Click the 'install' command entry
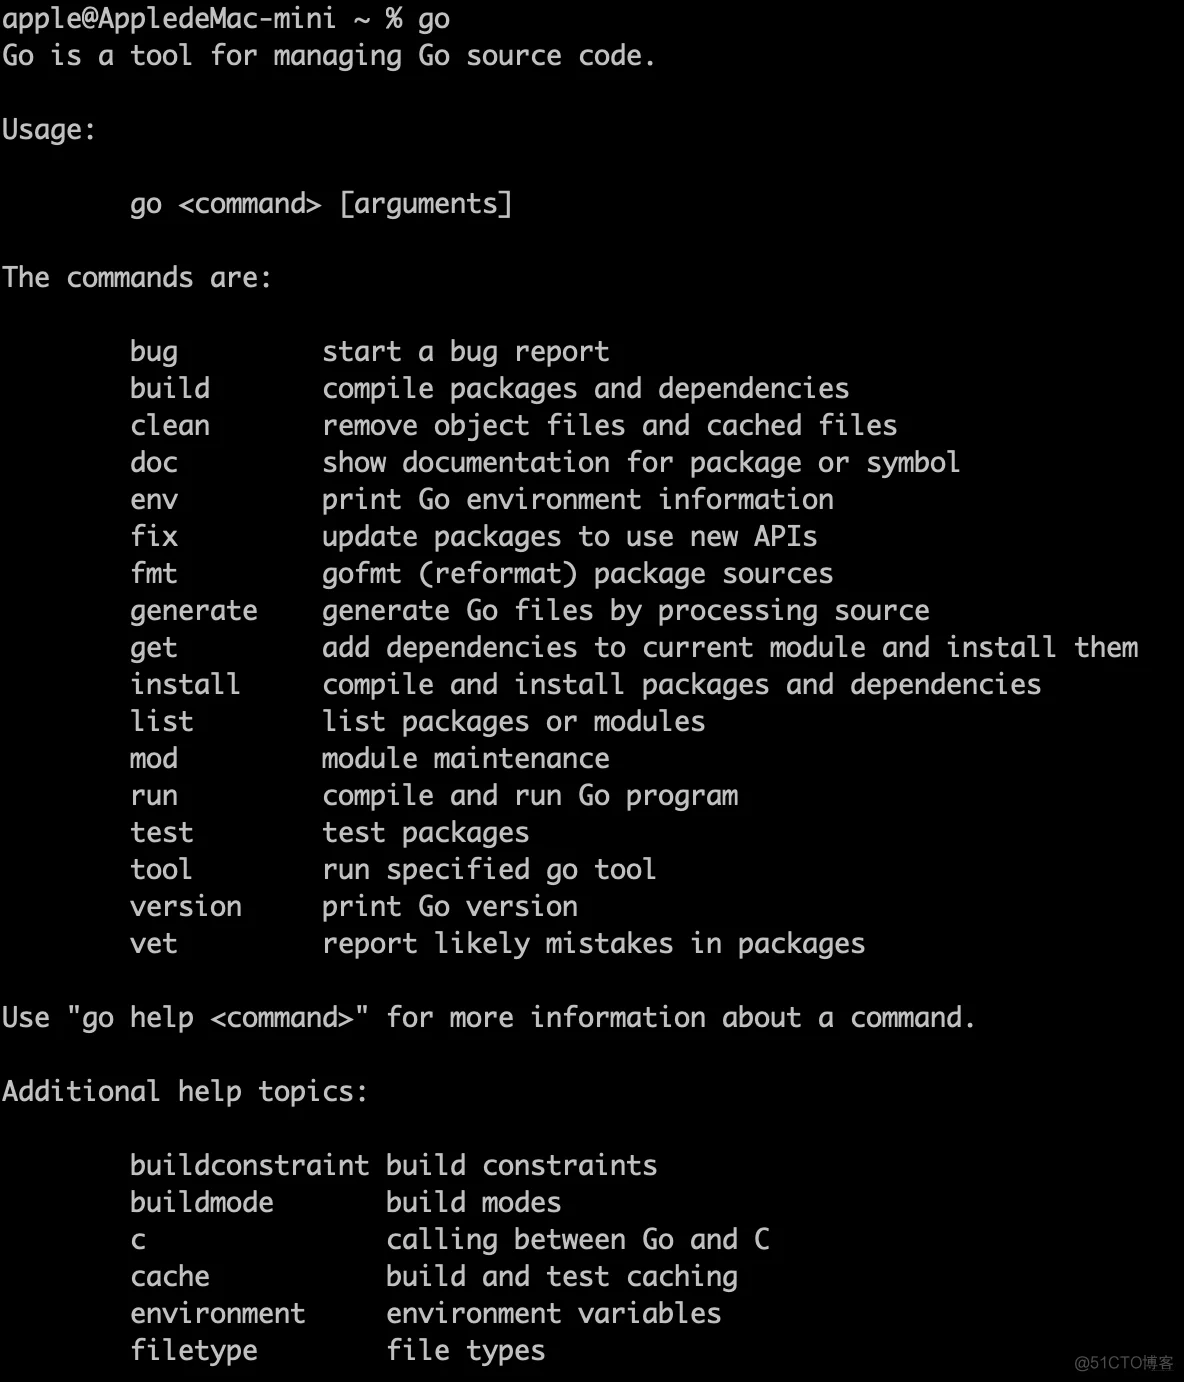This screenshot has width=1184, height=1382. point(186,684)
